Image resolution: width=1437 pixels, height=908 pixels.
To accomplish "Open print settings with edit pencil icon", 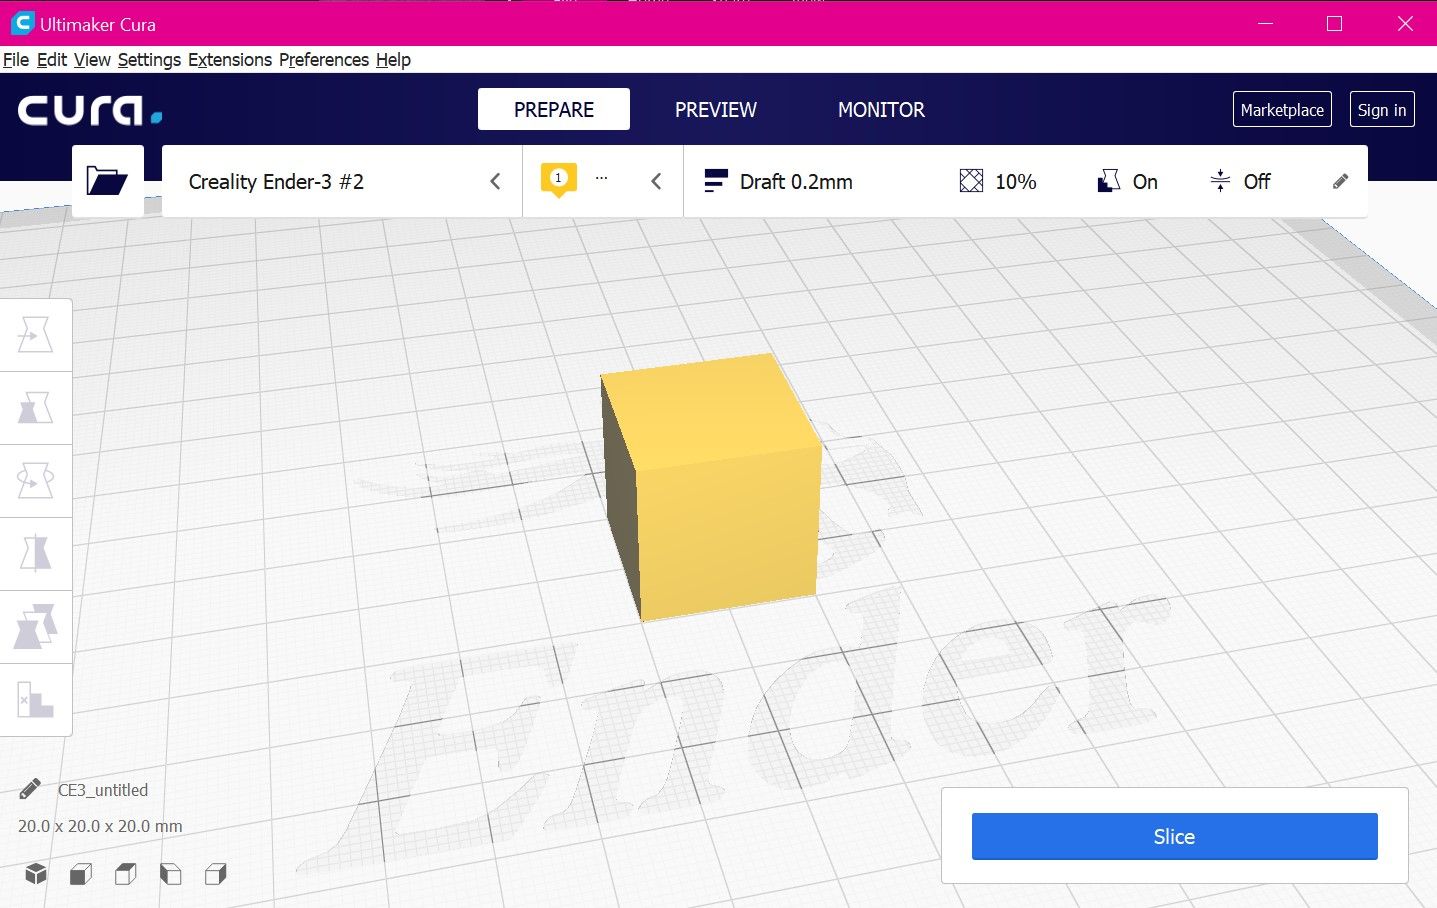I will 1341,181.
